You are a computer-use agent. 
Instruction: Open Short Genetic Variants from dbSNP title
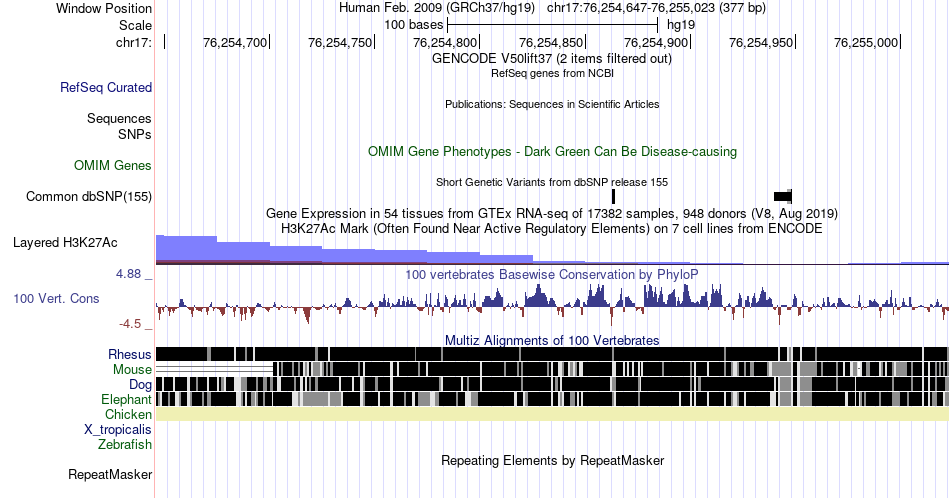(x=552, y=182)
